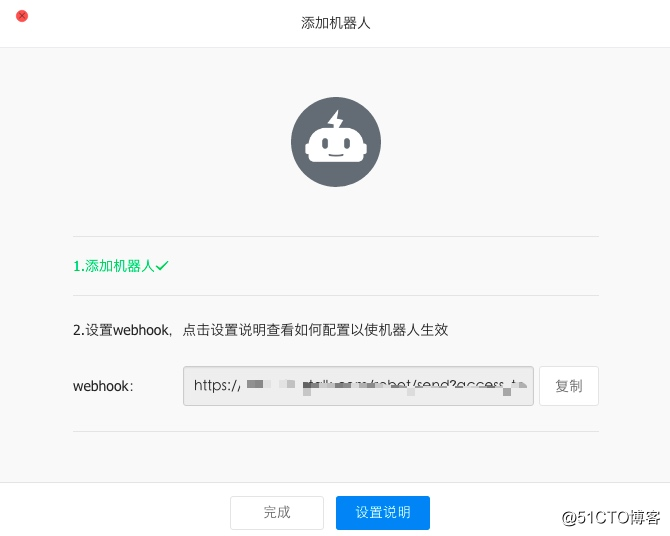Click the 'webhook:' label
The image size is (670, 536).
point(103,386)
